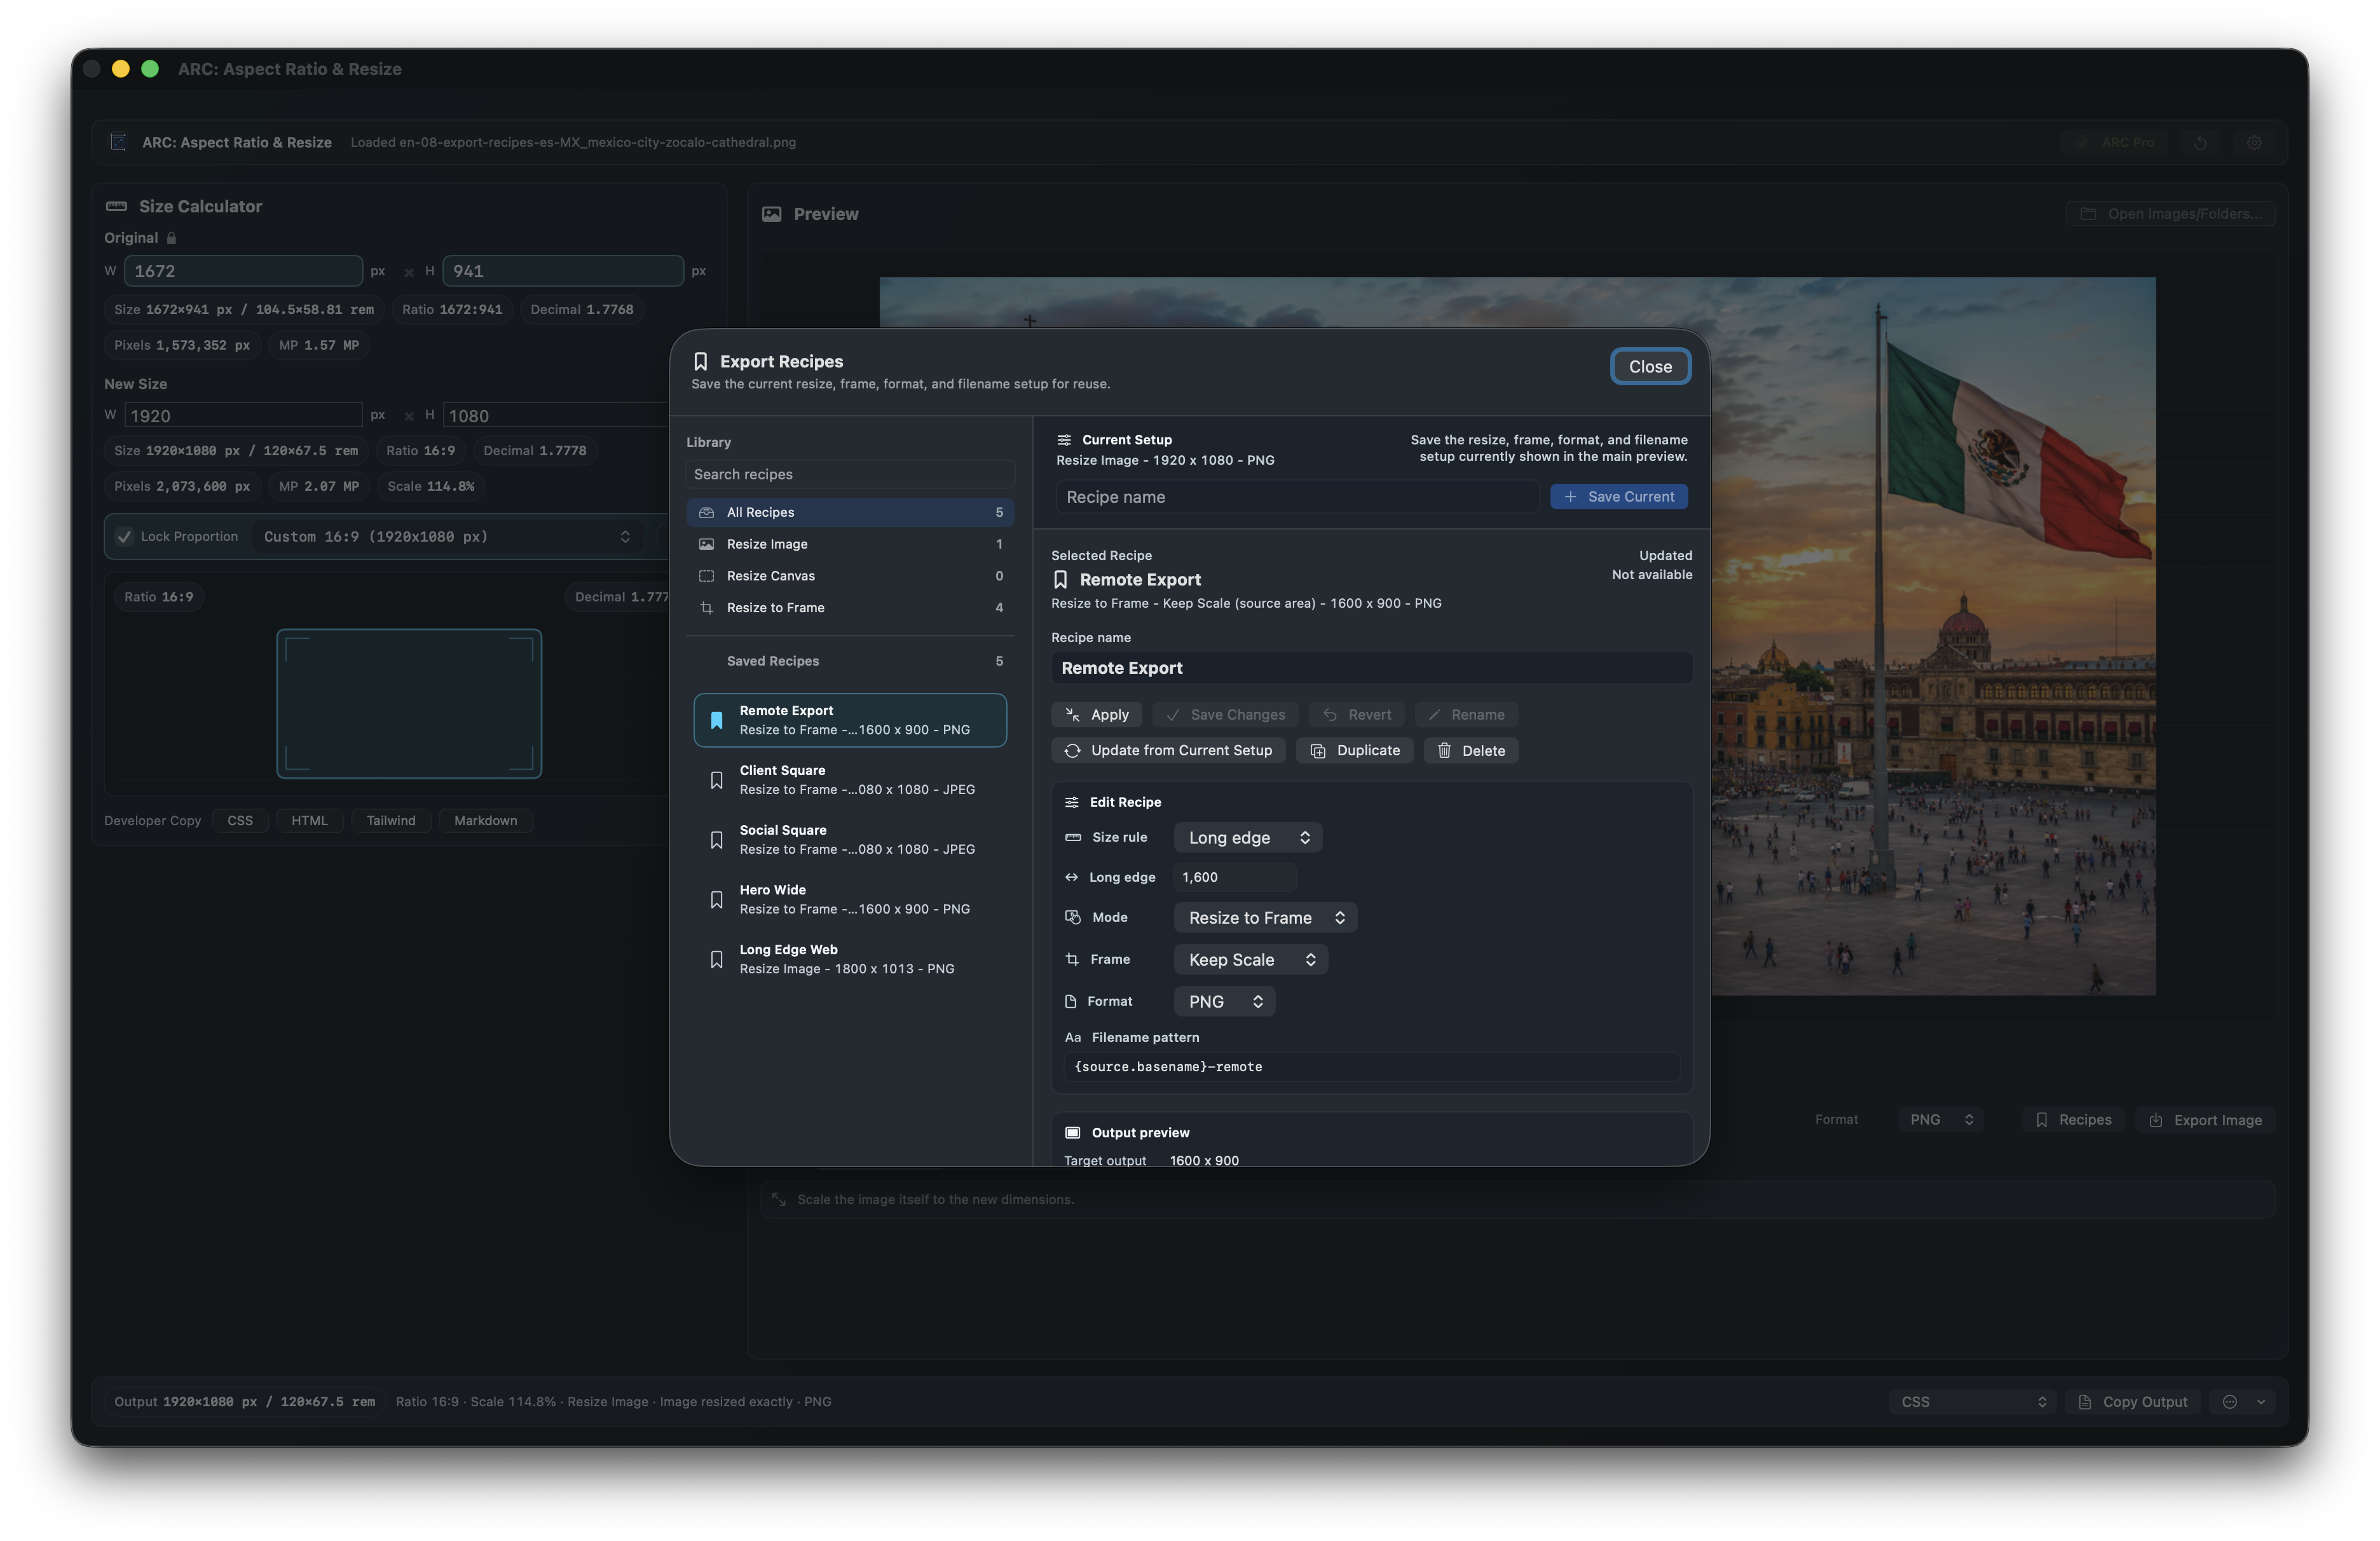Click Save Changes button
The width and height of the screenshot is (2380, 1541).
click(x=1225, y=714)
